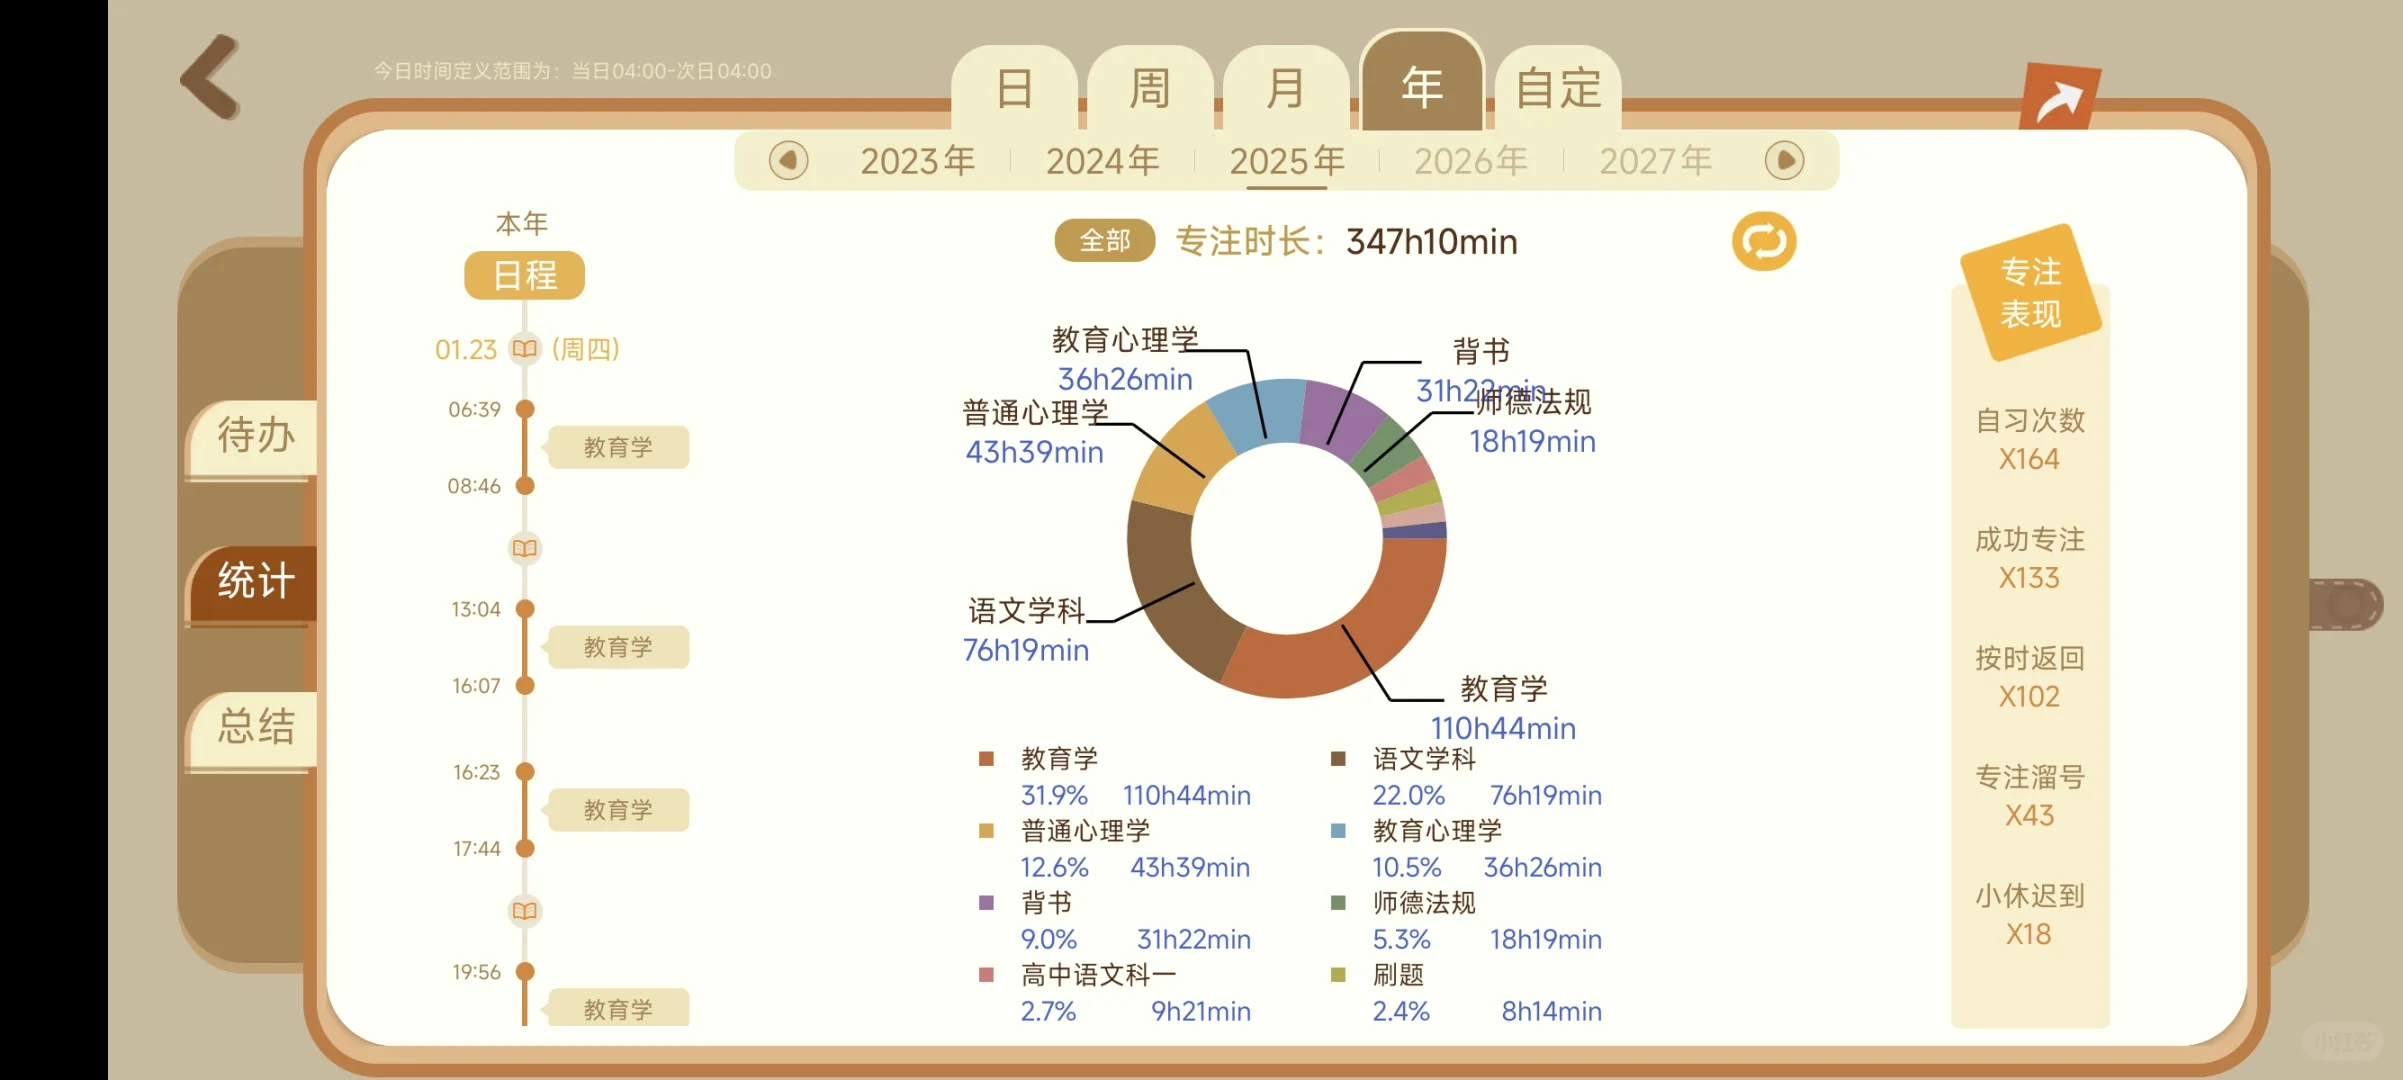Click the 本年 heading
The image size is (2403, 1080).
[x=522, y=223]
